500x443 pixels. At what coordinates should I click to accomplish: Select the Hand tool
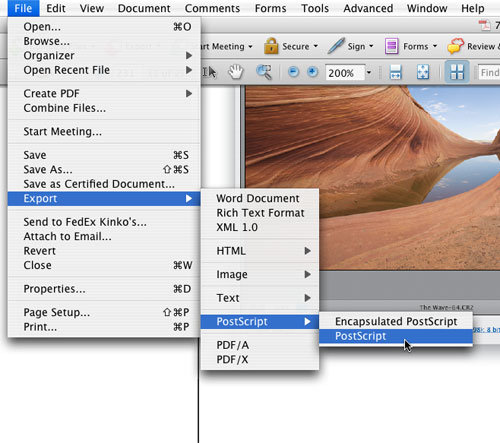pos(236,72)
